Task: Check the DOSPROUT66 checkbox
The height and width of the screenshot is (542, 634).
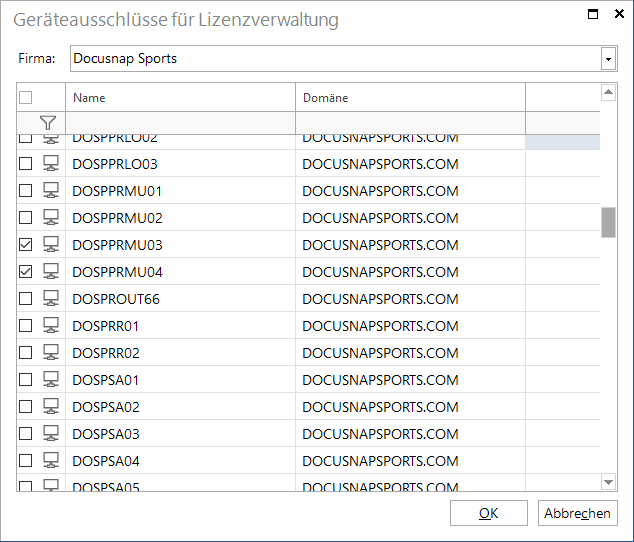Action: [25, 299]
